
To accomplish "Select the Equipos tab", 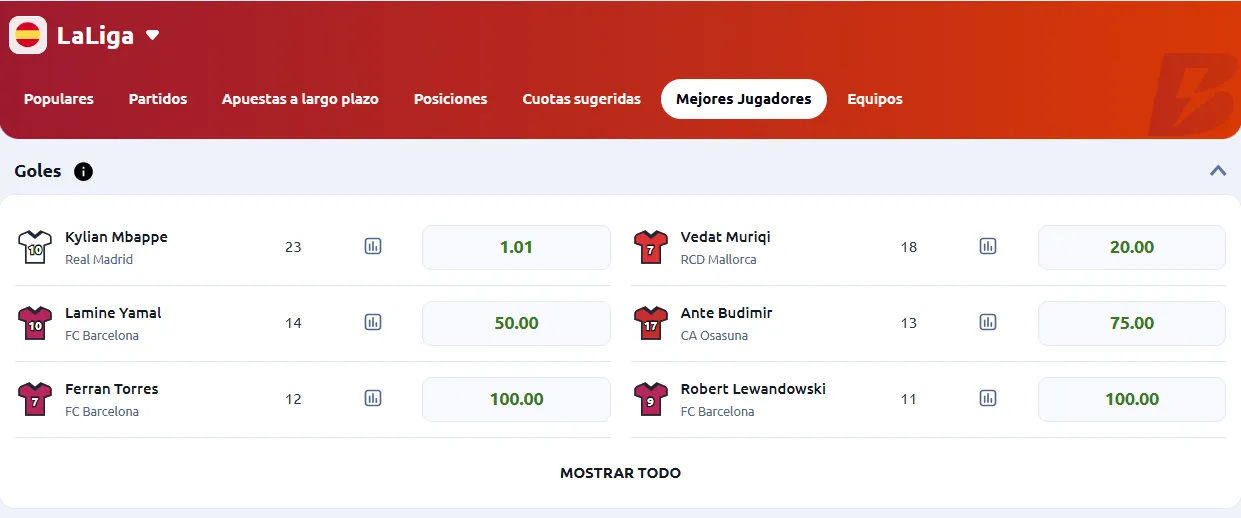I will (874, 99).
